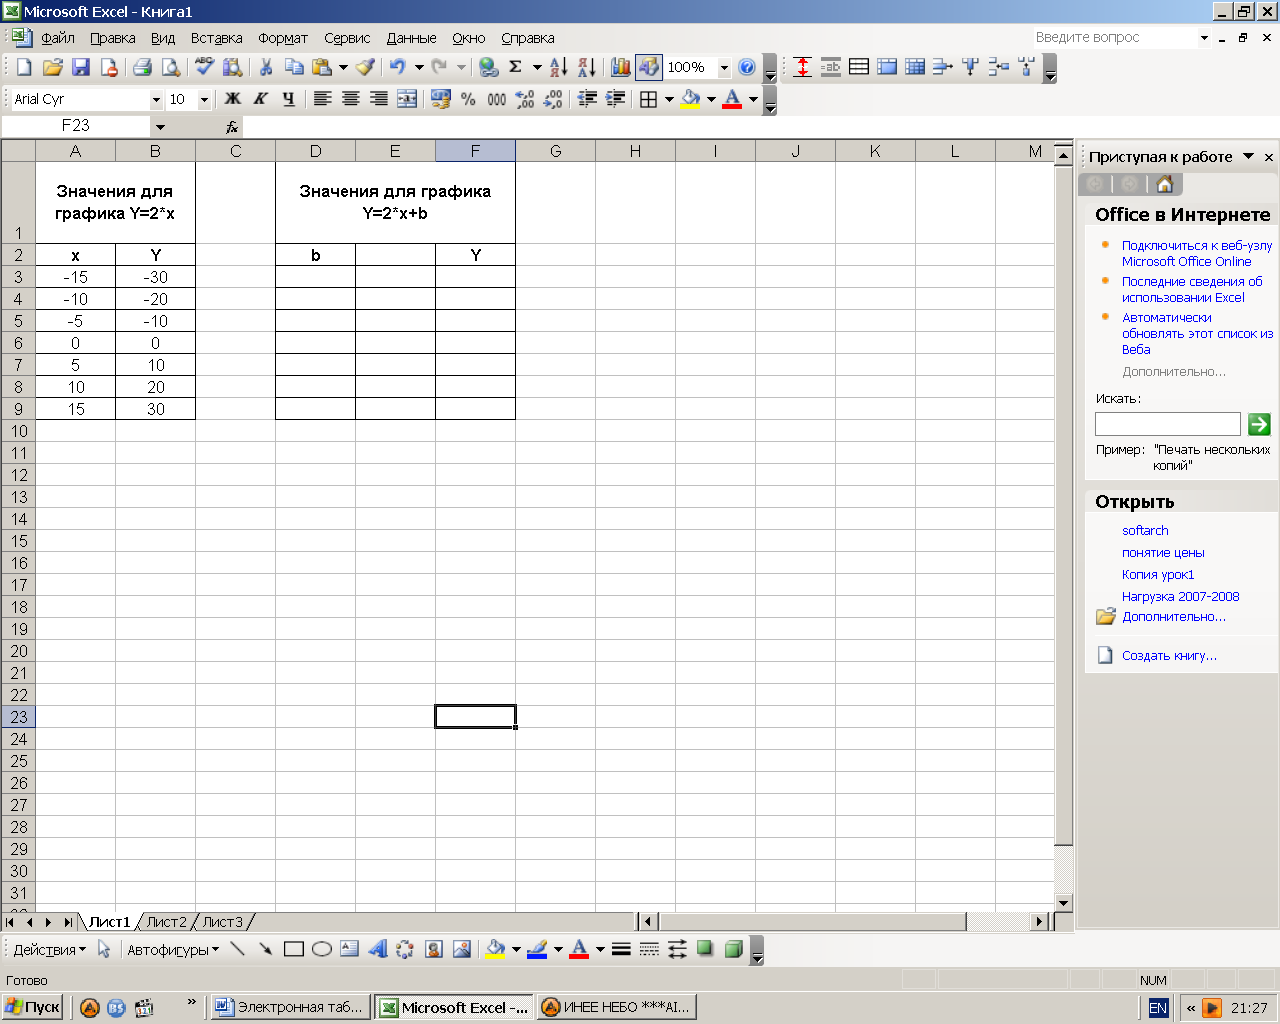Apply Currency style icon

pos(440,99)
